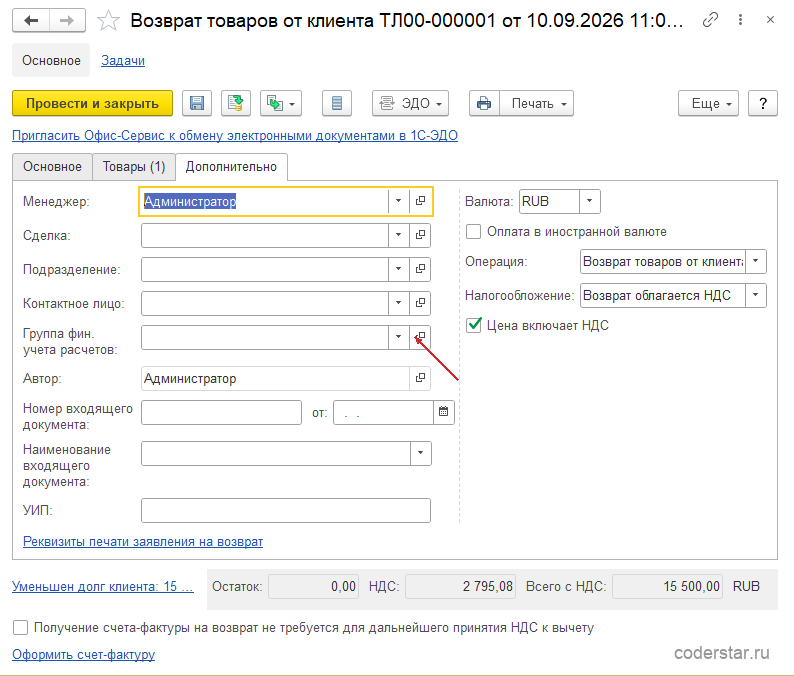The height and width of the screenshot is (676, 794).
Task: Open the Контактное лицо linked record icon
Action: [420, 303]
